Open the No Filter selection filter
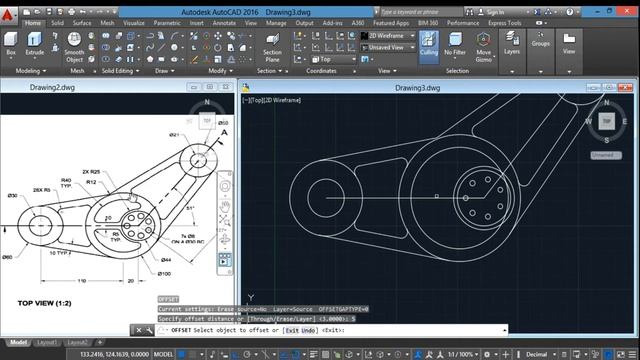The width and height of the screenshot is (640, 360). [455, 44]
